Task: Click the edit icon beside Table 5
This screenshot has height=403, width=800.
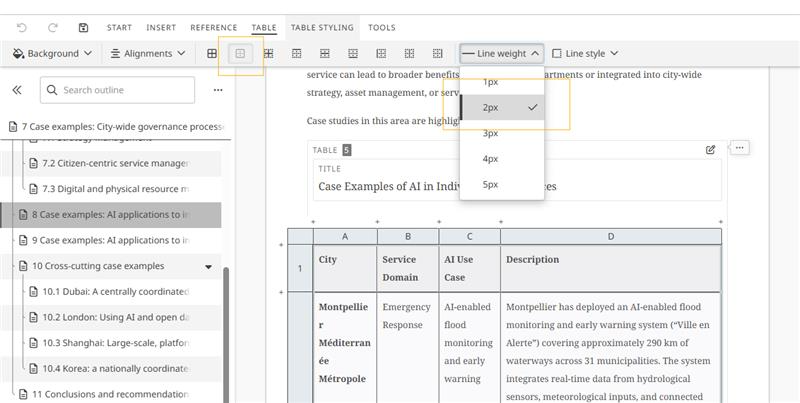Action: point(710,149)
